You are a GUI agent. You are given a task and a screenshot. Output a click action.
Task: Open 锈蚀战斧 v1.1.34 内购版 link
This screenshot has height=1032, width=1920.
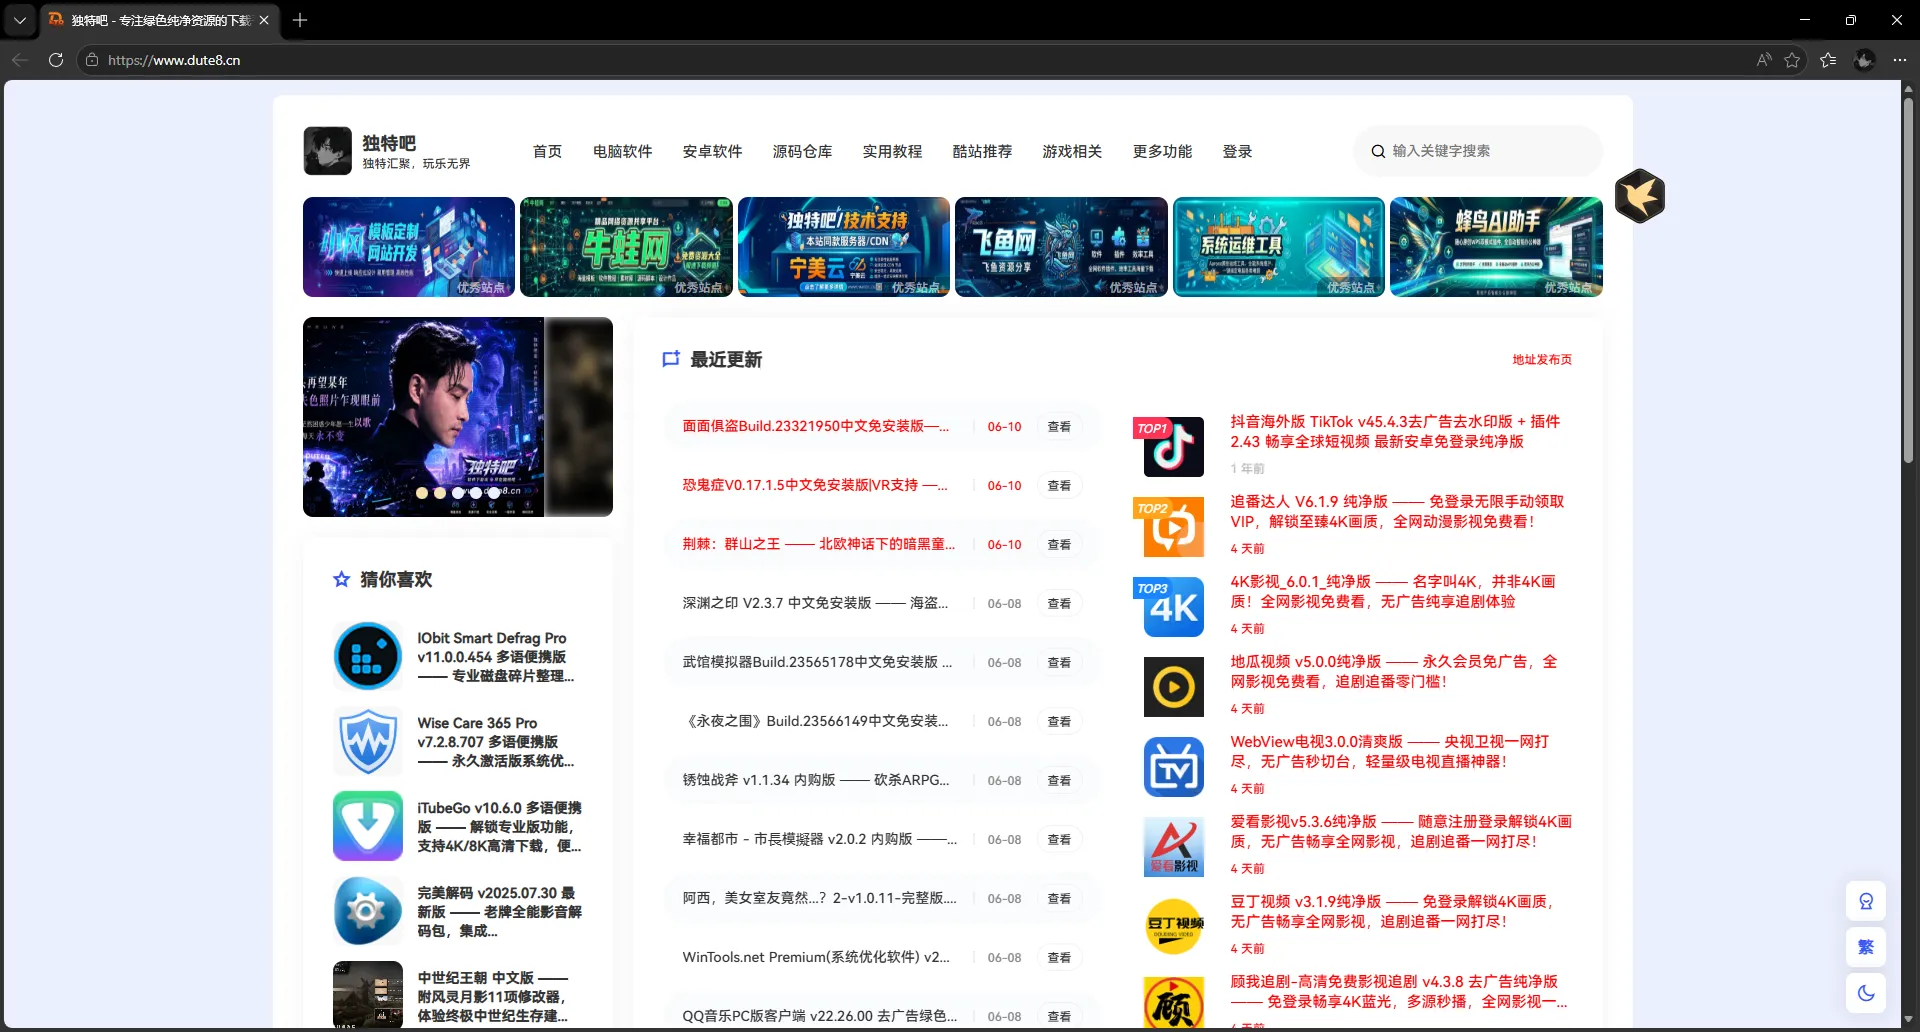point(816,780)
